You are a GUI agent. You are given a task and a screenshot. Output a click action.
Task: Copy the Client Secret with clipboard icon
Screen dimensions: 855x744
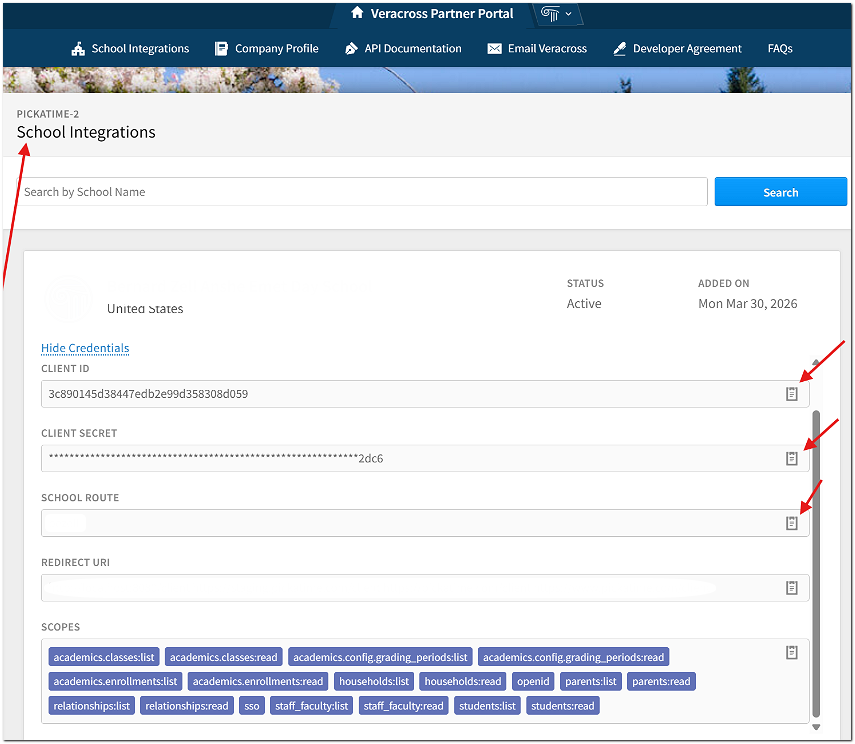coord(791,458)
